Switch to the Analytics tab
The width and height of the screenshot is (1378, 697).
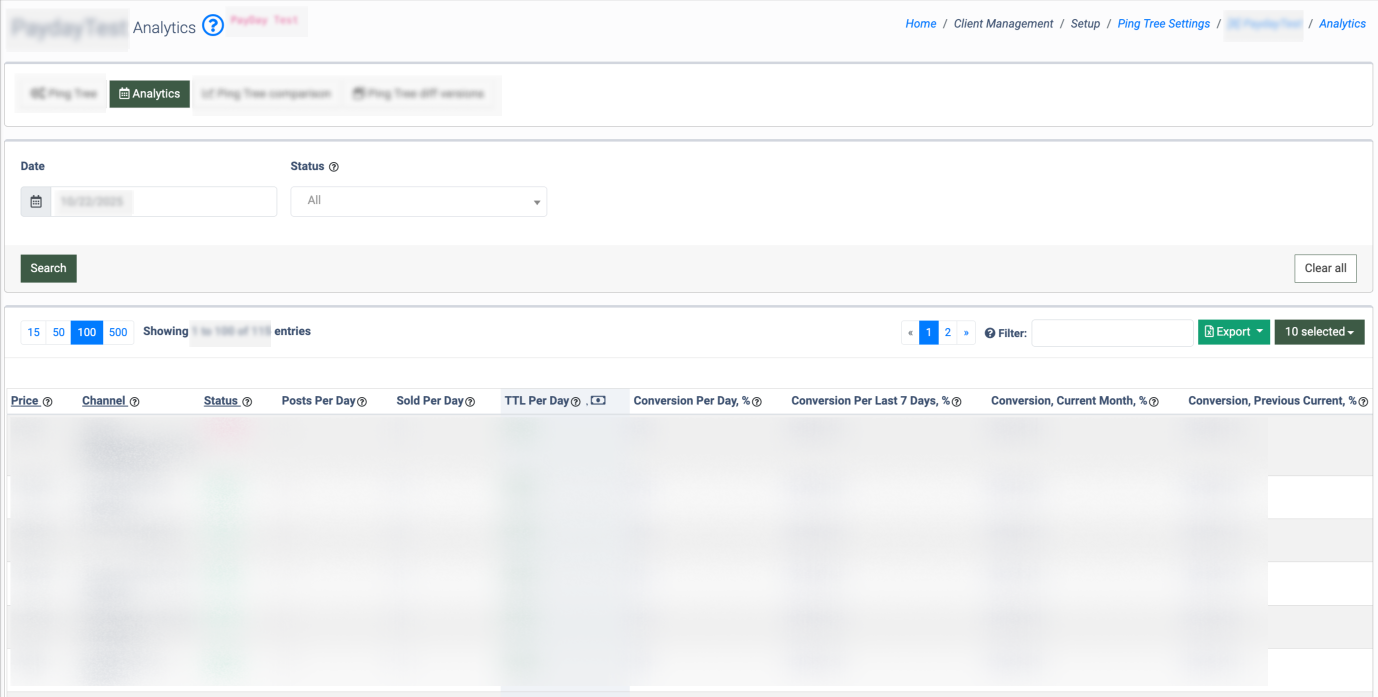click(x=149, y=94)
